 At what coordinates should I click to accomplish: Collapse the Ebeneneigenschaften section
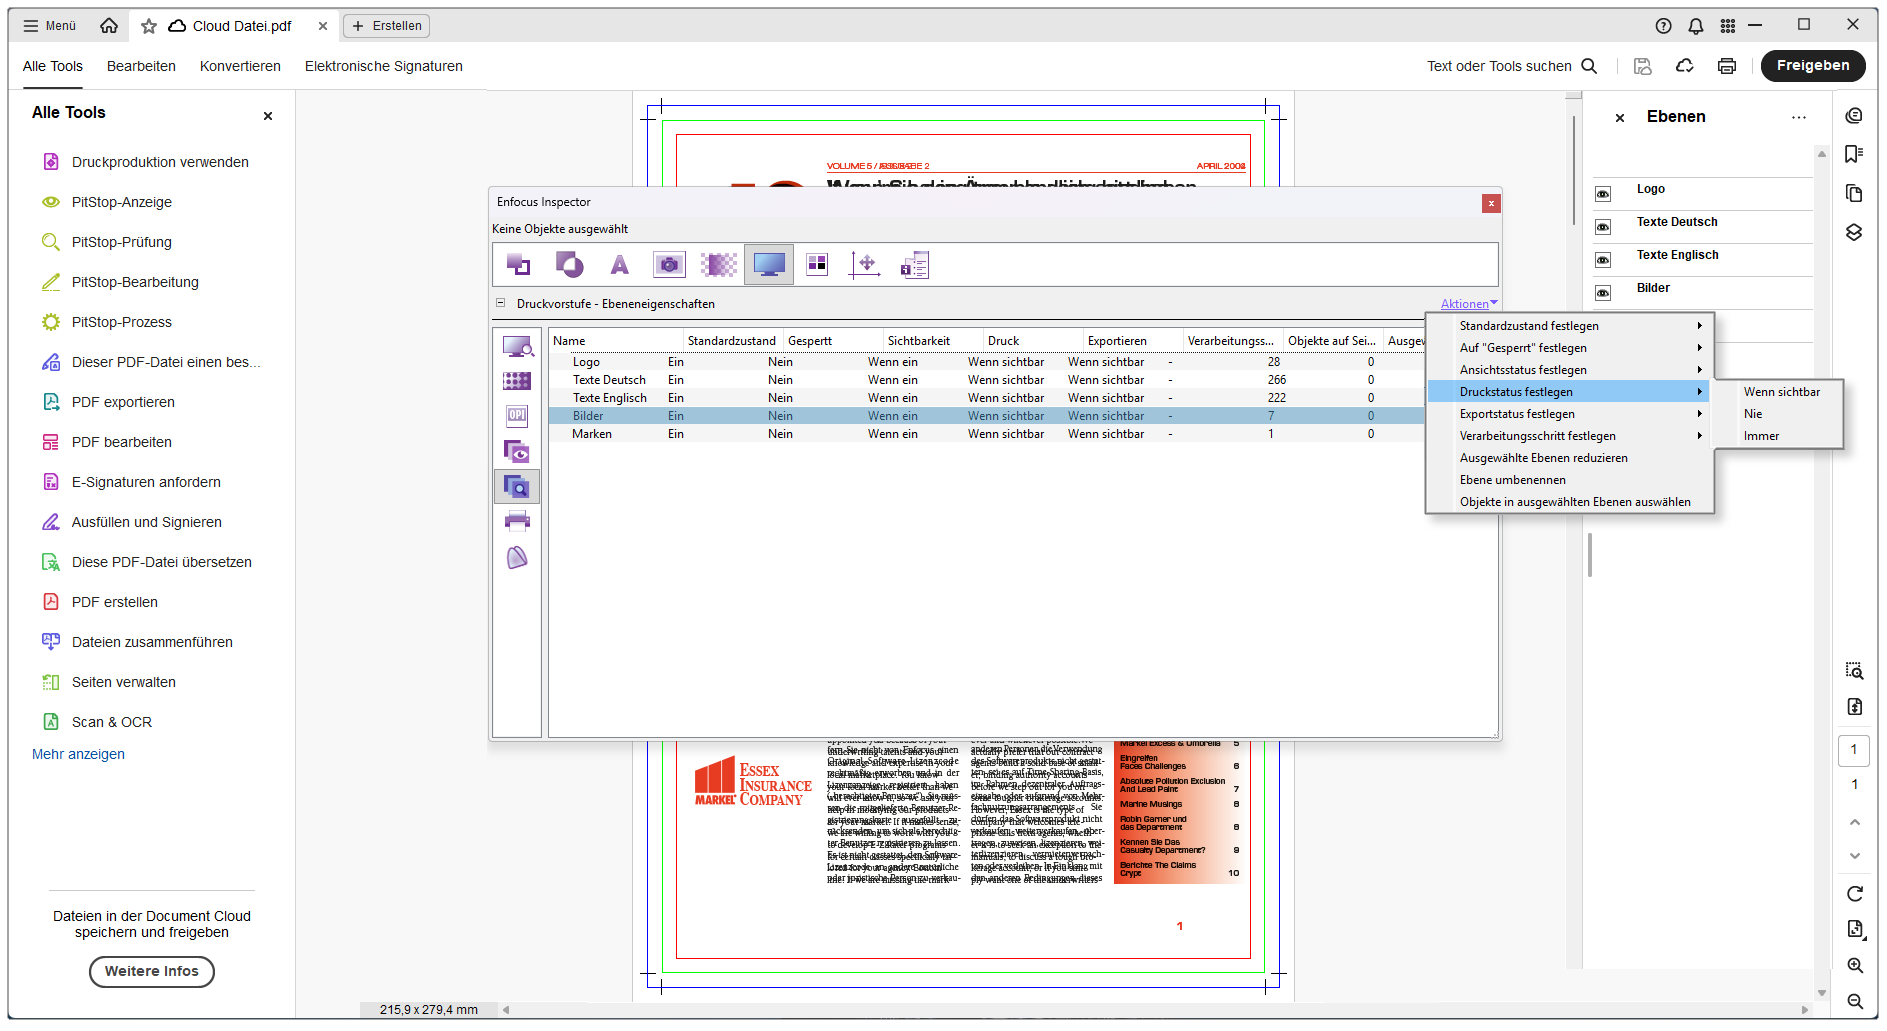499,303
